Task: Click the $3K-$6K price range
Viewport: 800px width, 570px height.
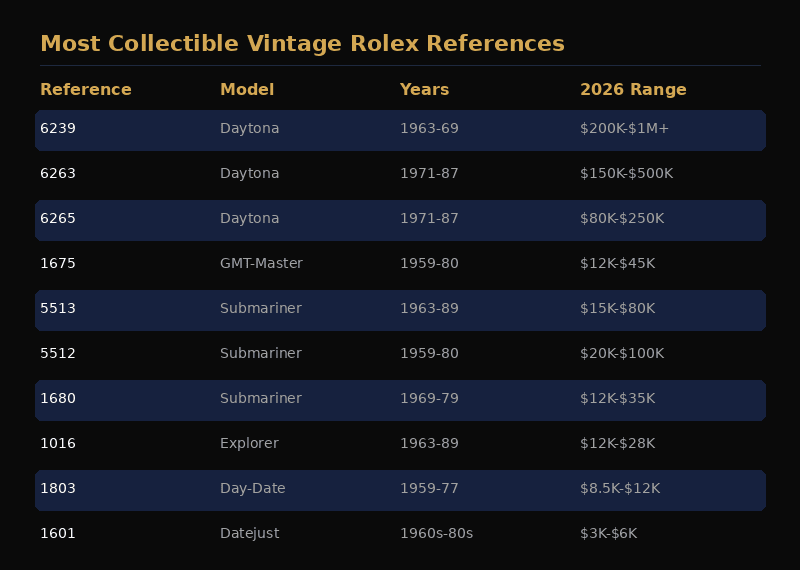Action: click(609, 533)
